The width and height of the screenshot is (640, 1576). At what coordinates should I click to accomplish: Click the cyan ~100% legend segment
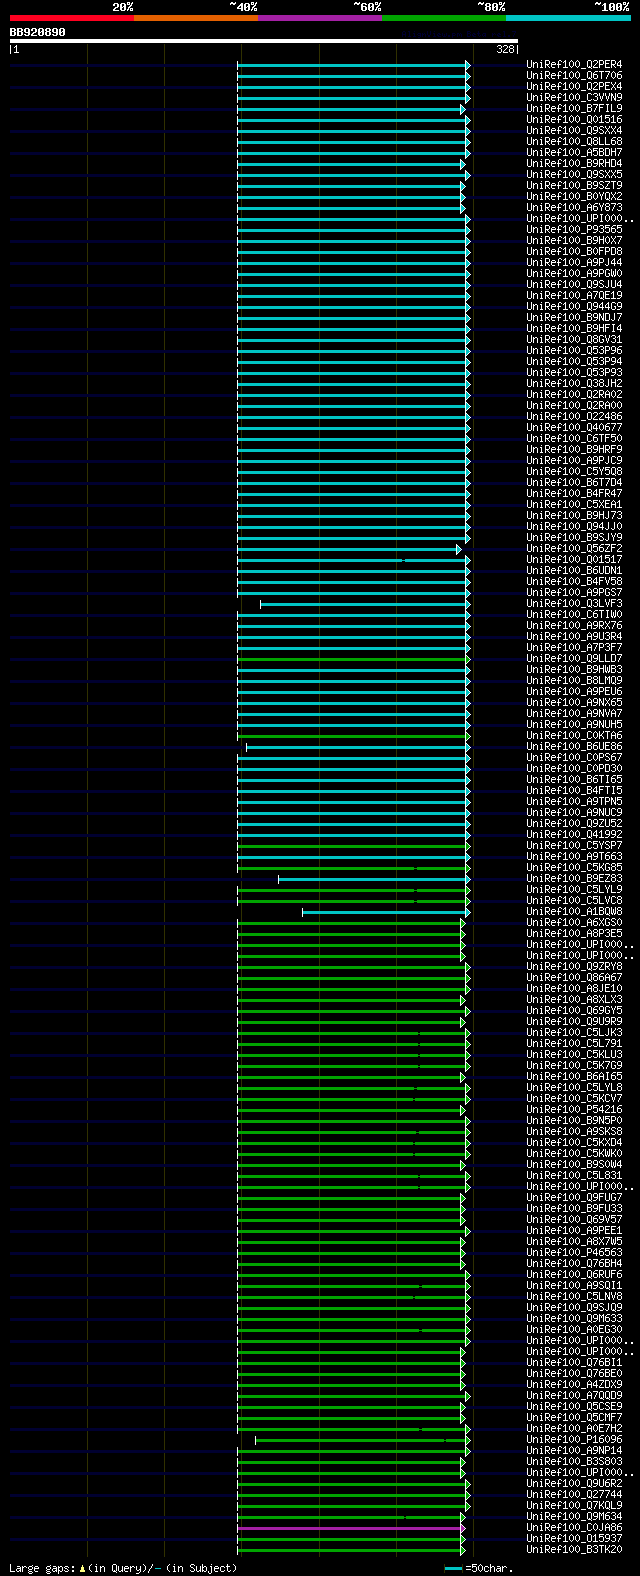tap(568, 18)
